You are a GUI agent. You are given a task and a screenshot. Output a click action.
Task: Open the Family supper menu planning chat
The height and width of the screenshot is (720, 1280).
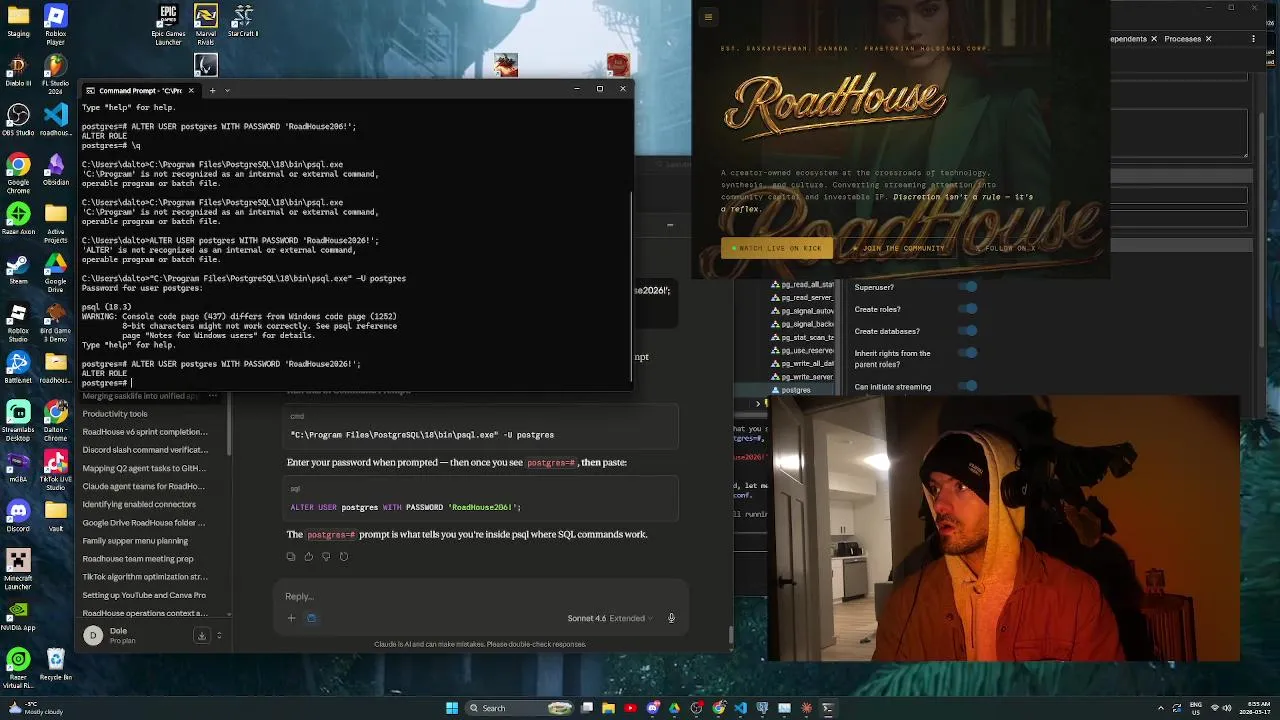click(135, 541)
